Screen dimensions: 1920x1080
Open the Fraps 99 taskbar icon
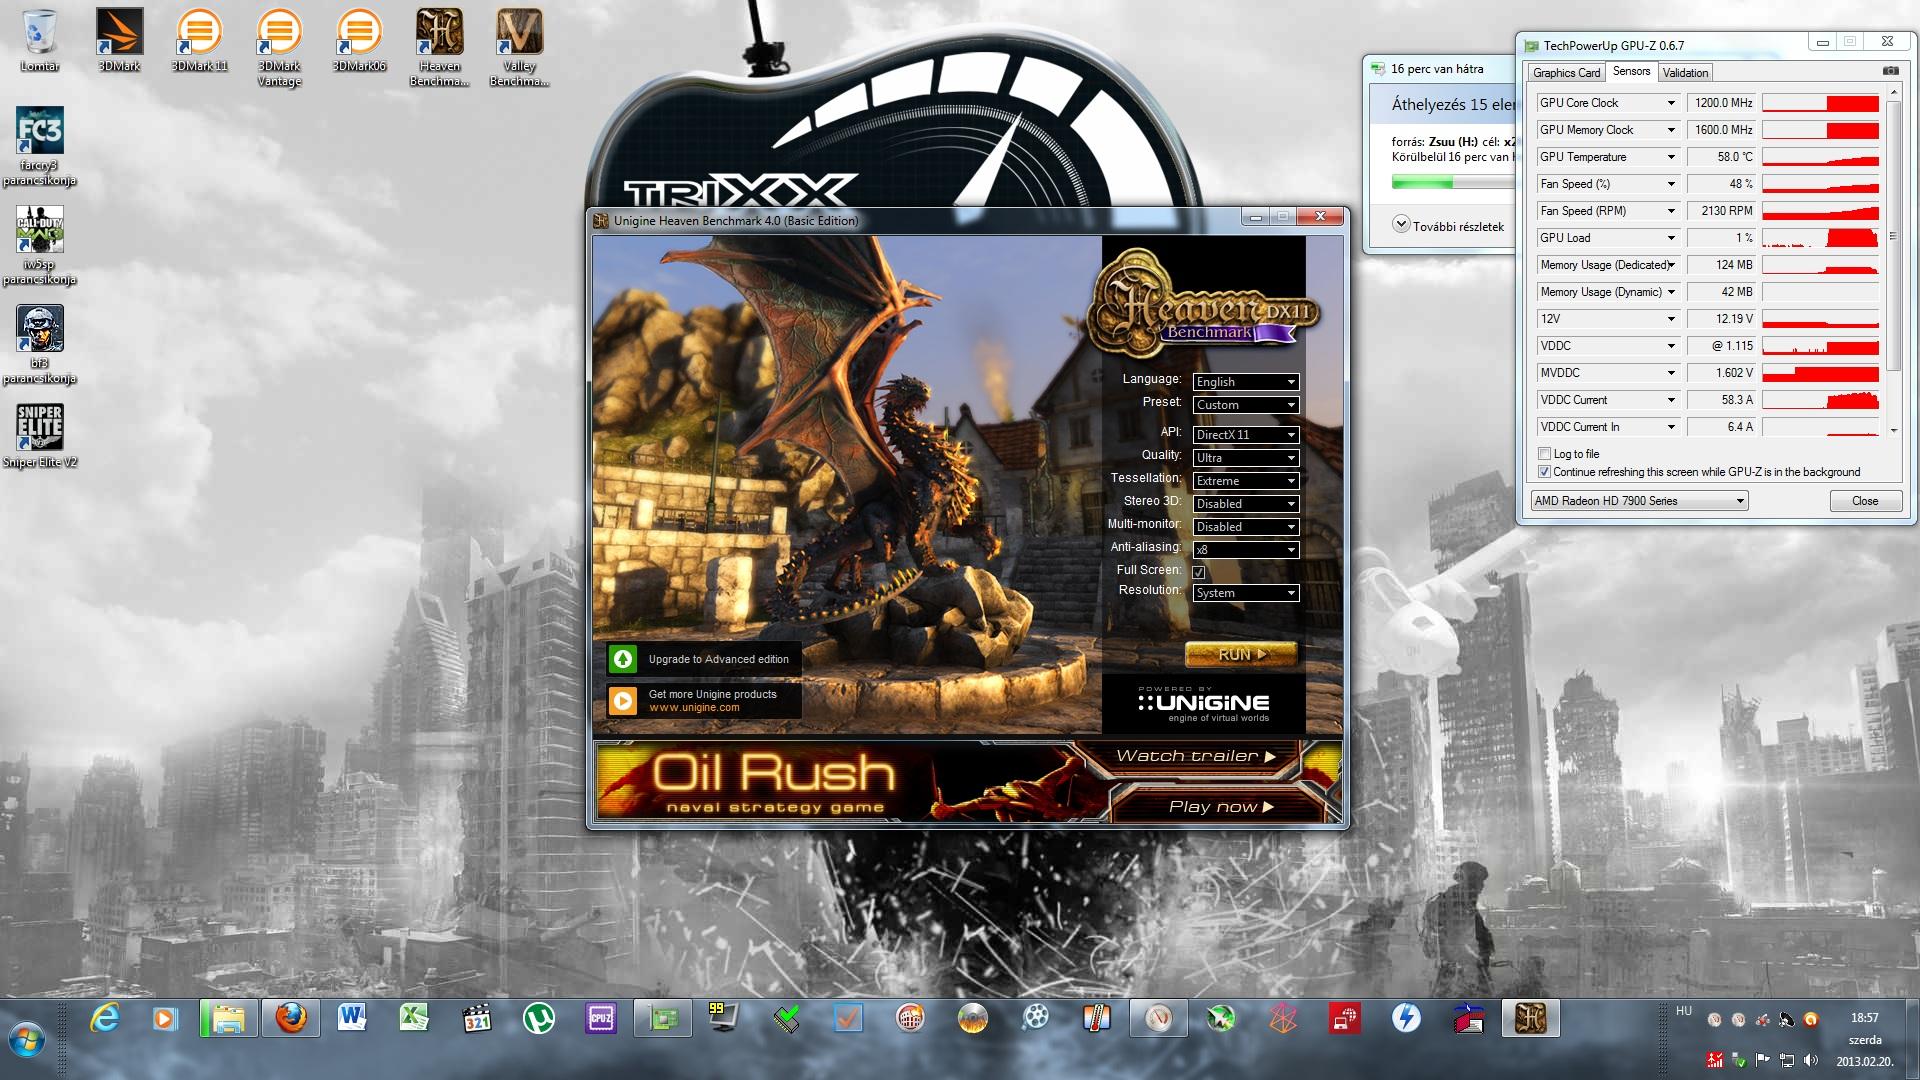(723, 1019)
